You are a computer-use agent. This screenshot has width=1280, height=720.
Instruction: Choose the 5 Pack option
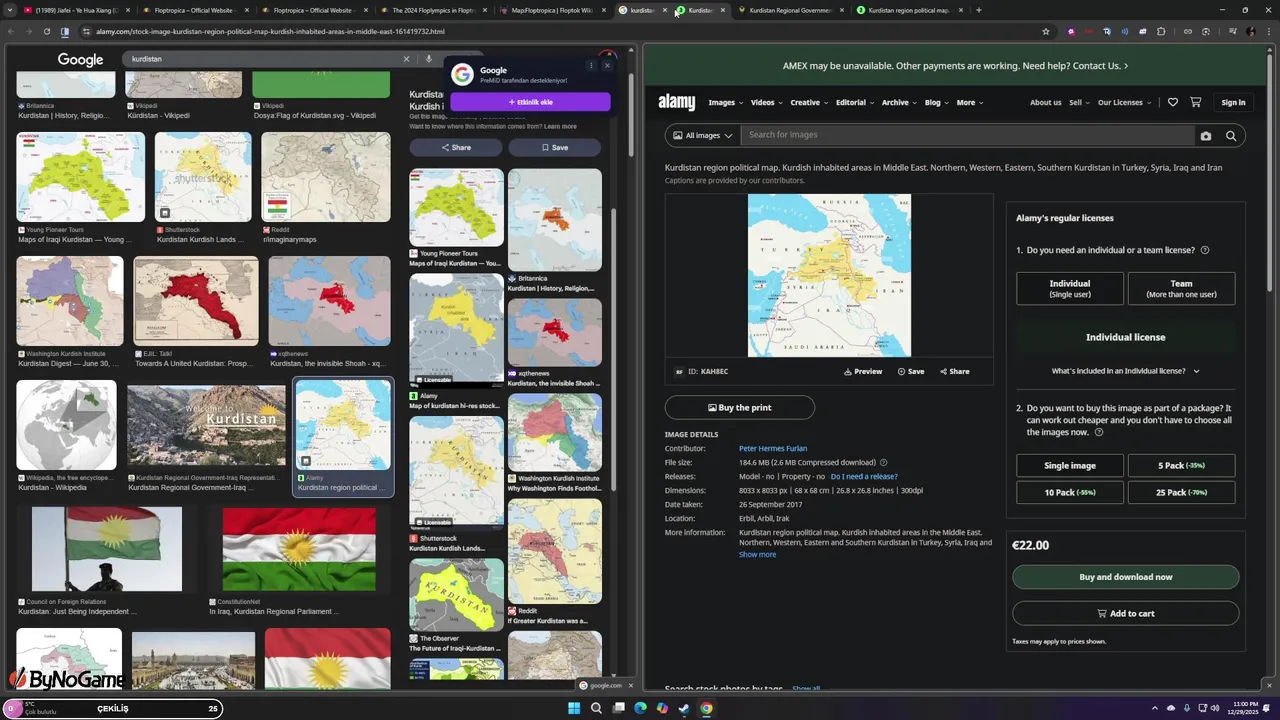coord(1181,466)
